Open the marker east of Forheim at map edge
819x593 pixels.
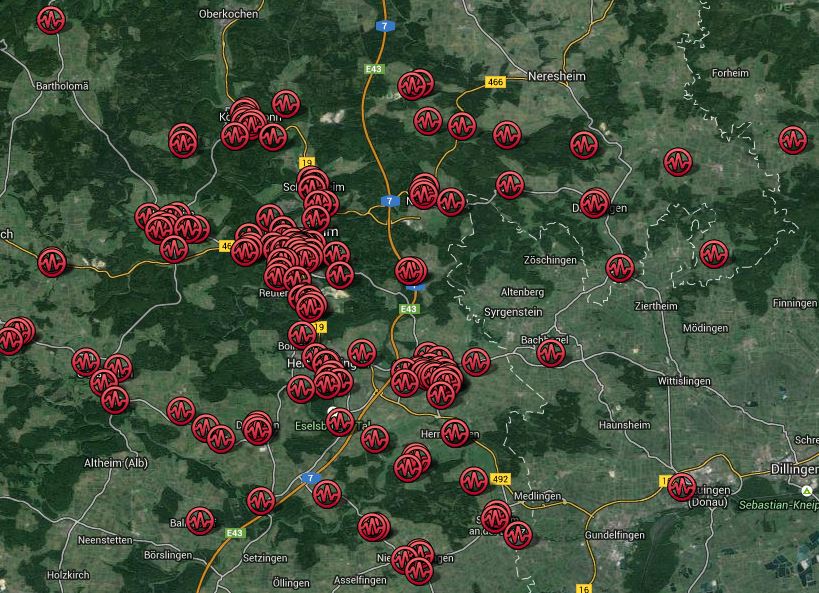793,140
